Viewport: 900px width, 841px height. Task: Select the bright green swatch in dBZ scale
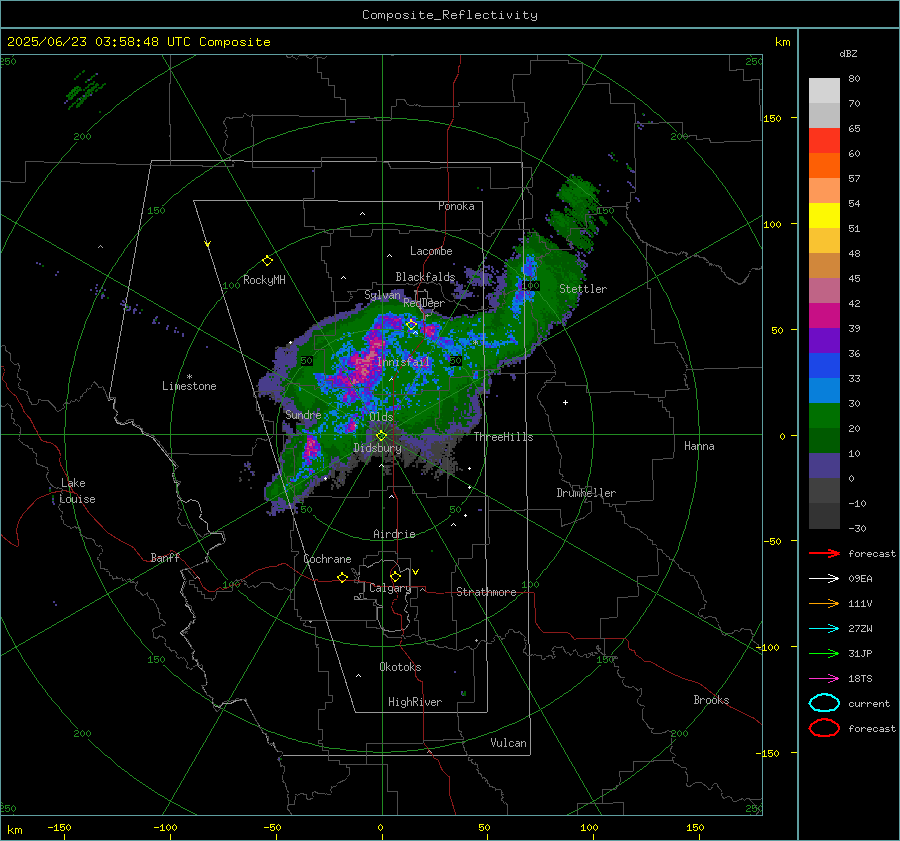[824, 416]
